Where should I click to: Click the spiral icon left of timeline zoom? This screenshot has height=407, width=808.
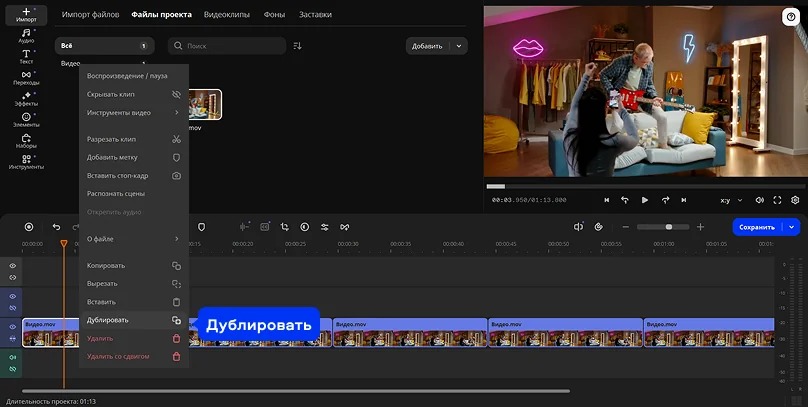[598, 227]
